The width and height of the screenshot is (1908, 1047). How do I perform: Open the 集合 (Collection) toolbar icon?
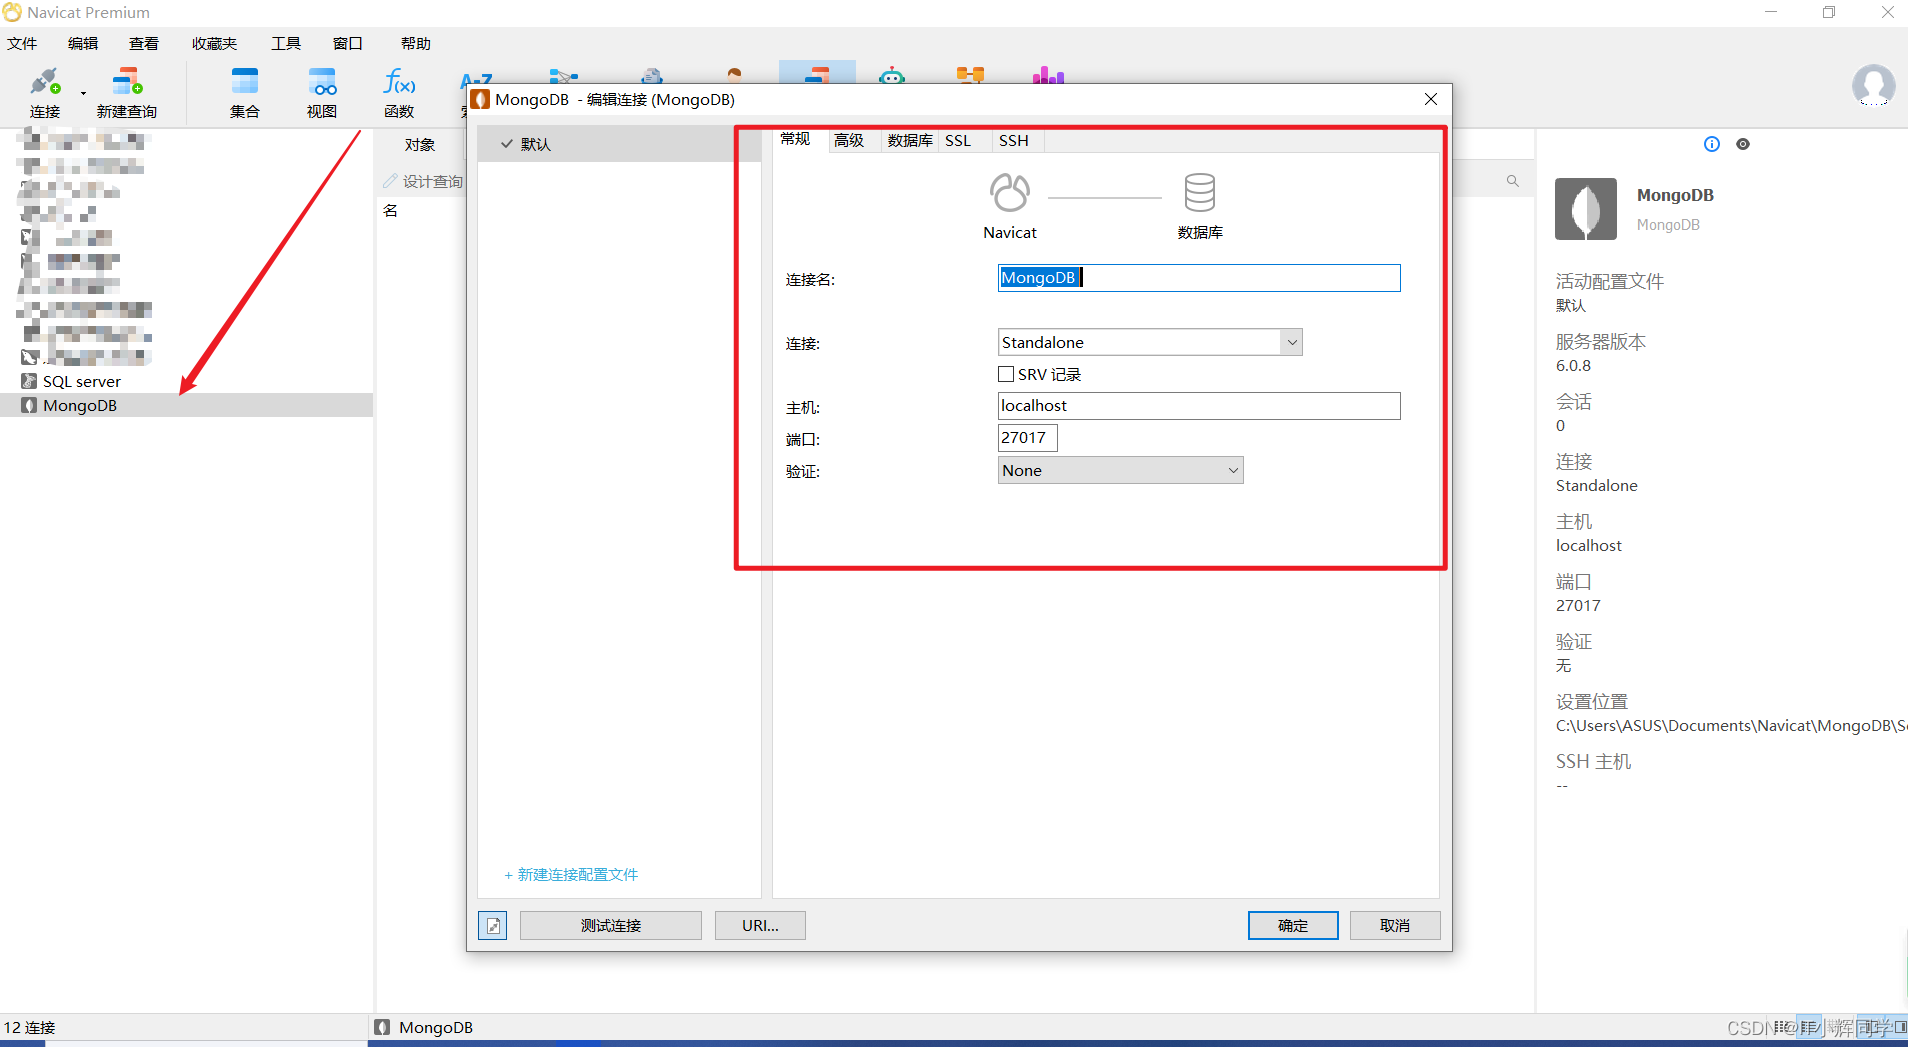click(245, 92)
